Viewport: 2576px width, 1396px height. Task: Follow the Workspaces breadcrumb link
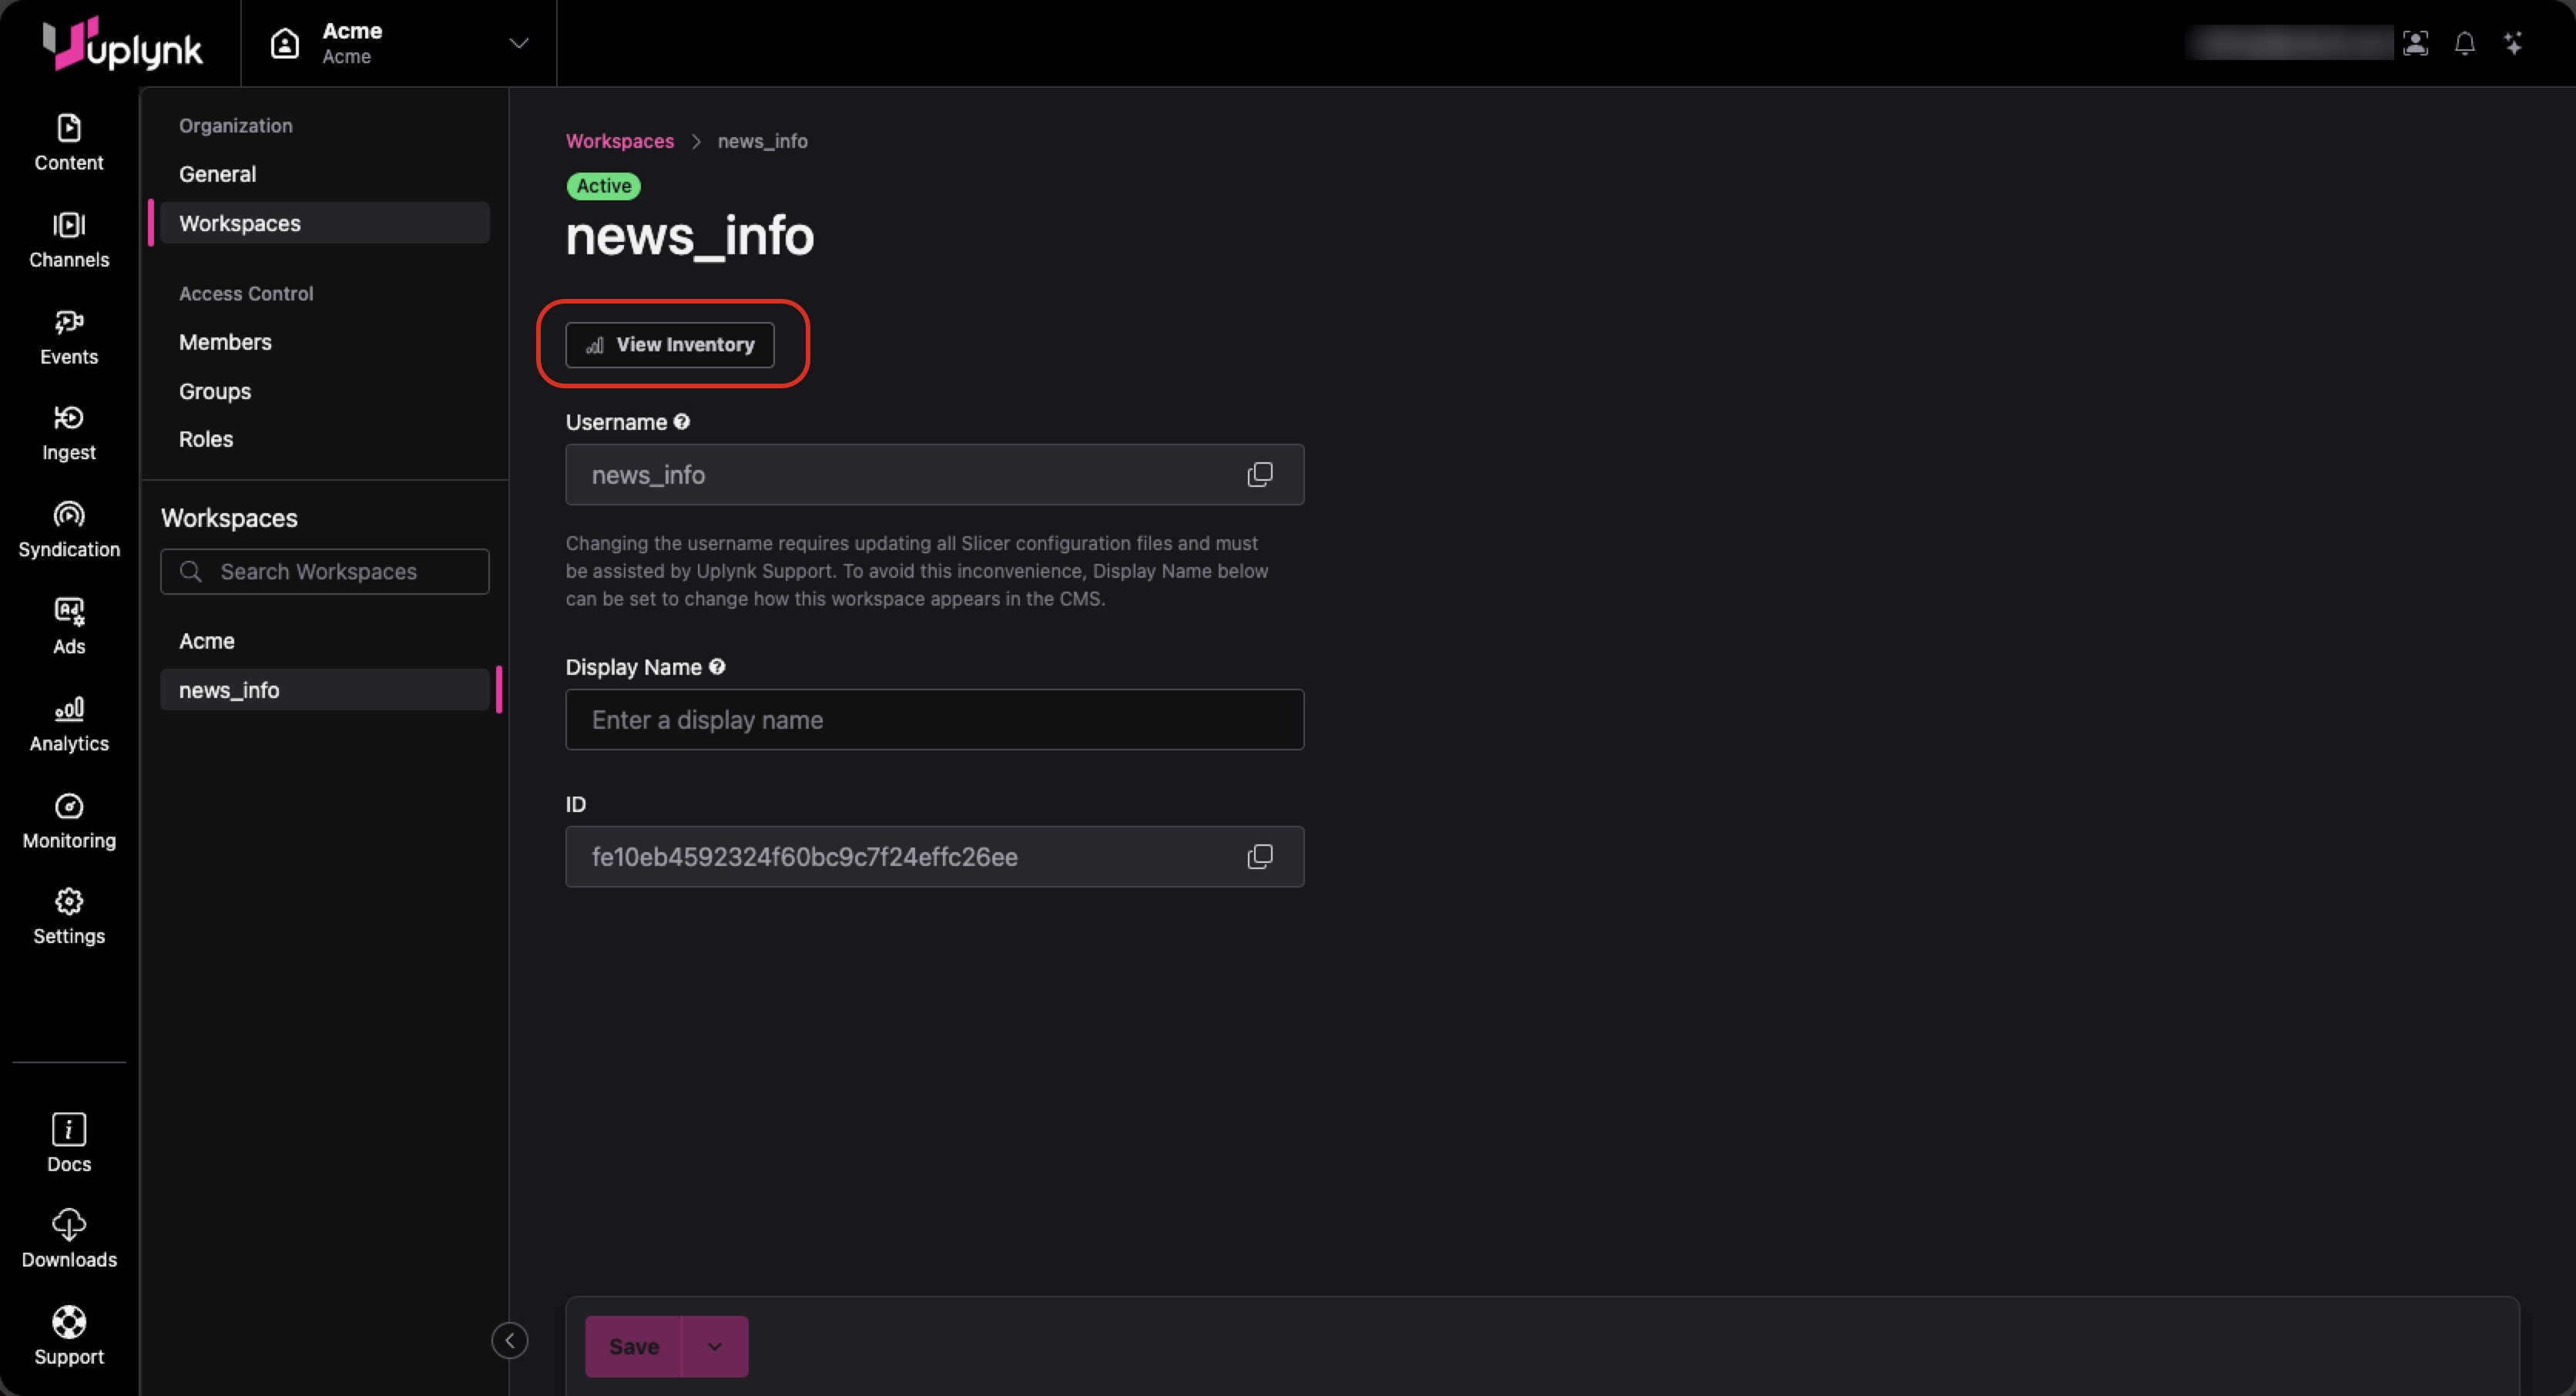[x=619, y=141]
